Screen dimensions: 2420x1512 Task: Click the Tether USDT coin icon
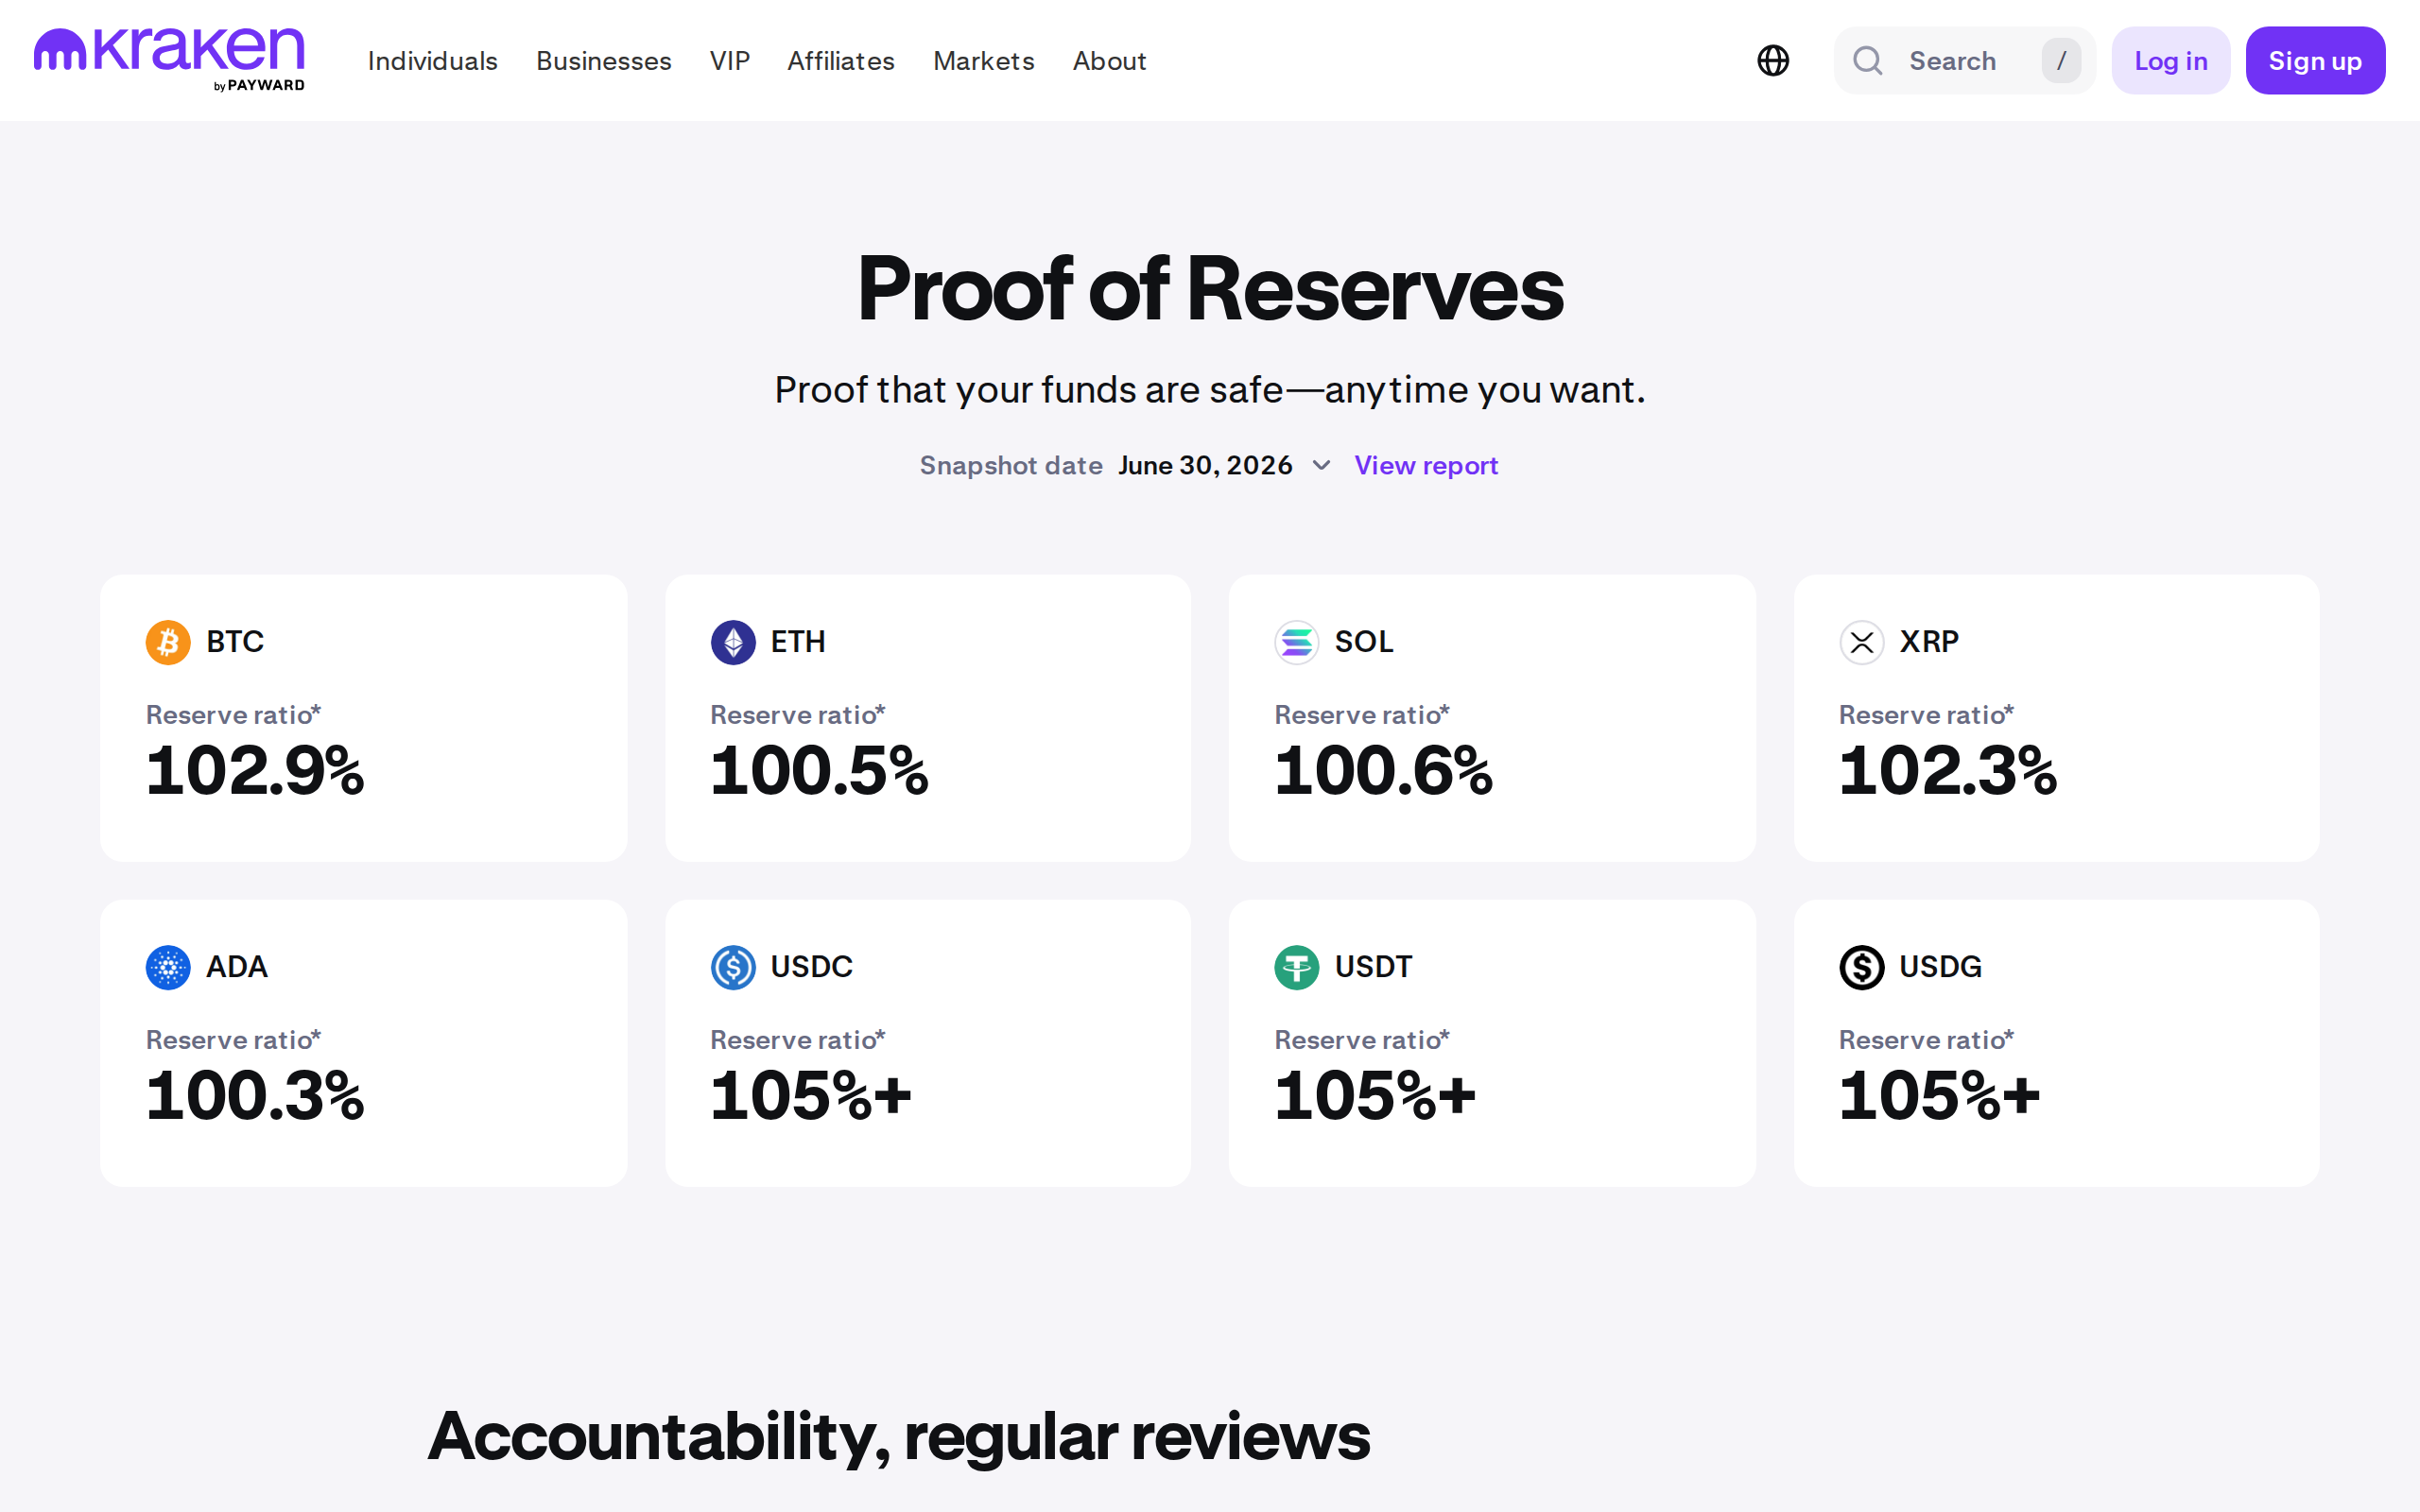tap(1297, 967)
